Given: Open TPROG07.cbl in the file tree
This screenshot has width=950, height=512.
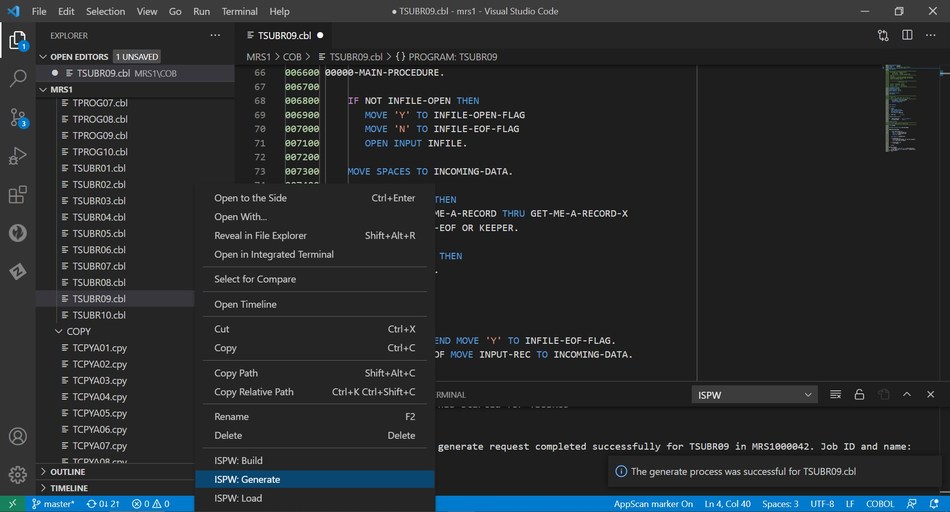Looking at the screenshot, I should coord(100,103).
